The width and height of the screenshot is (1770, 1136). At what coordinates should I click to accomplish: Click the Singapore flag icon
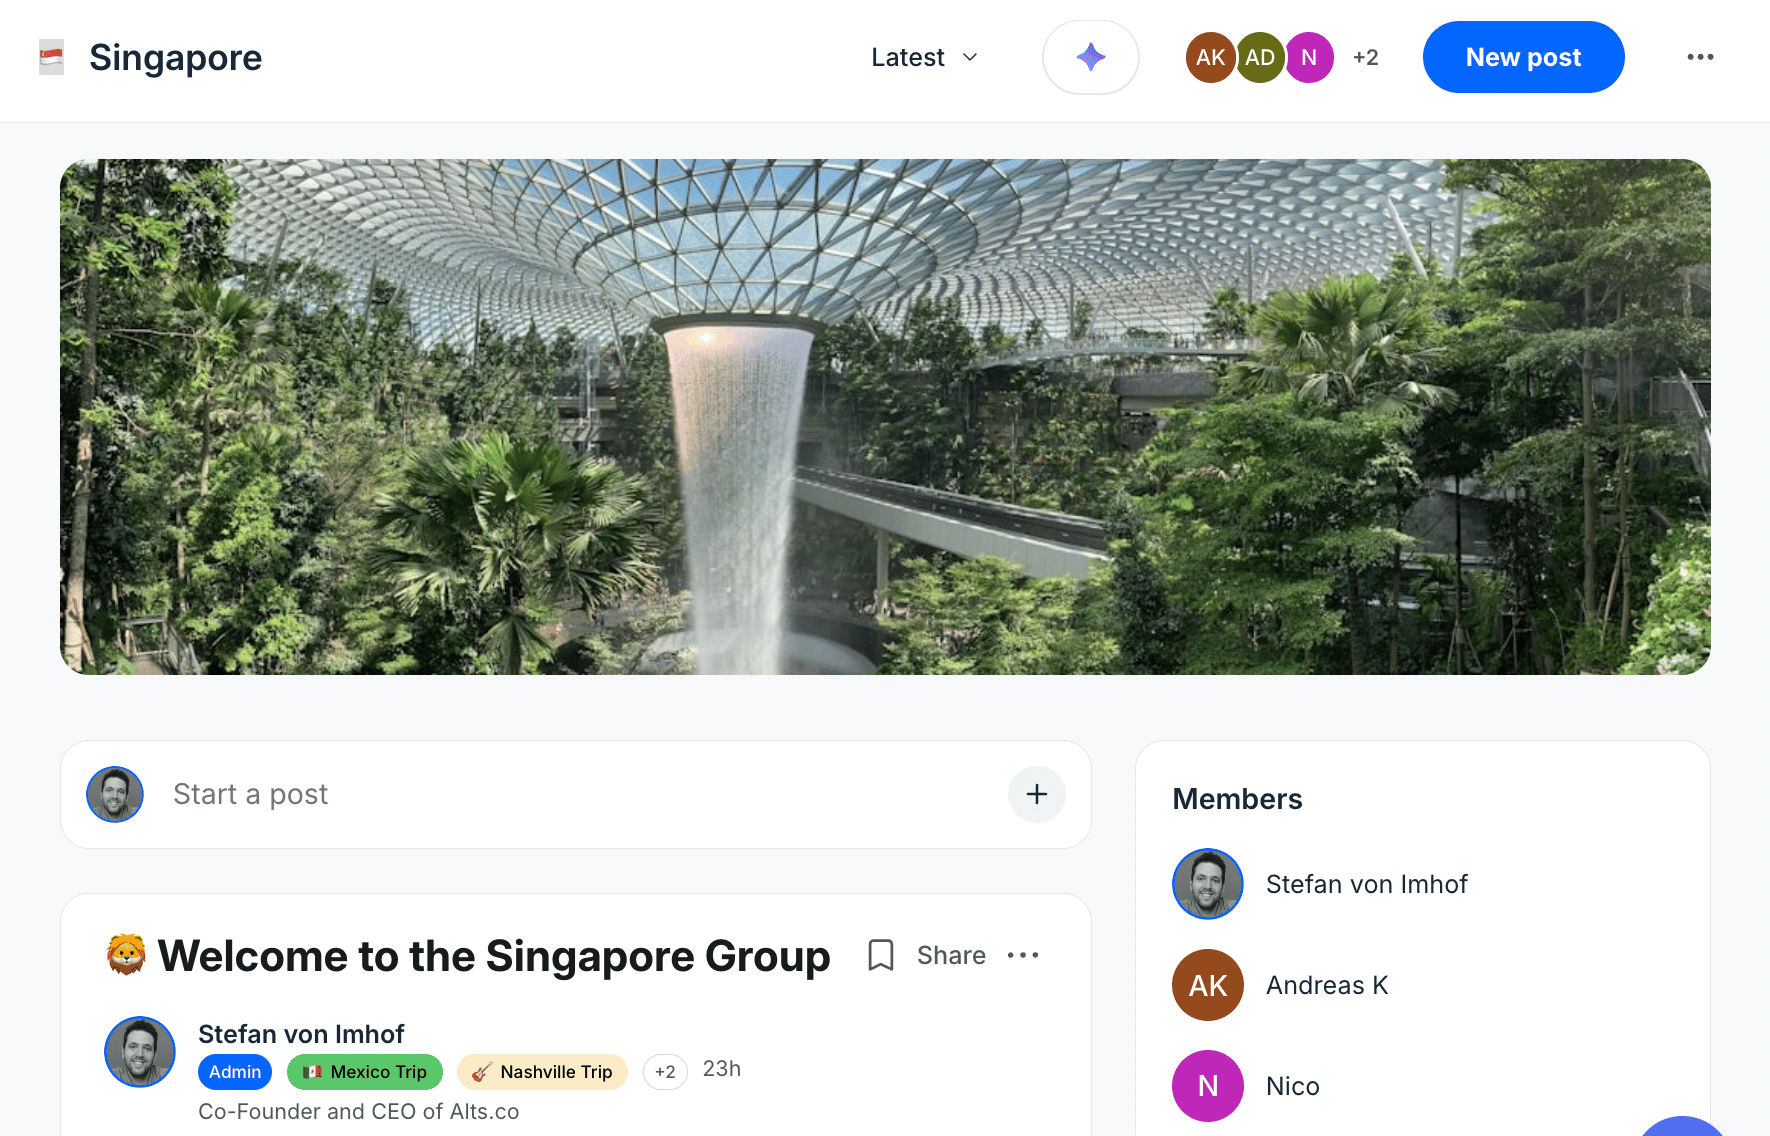[51, 57]
